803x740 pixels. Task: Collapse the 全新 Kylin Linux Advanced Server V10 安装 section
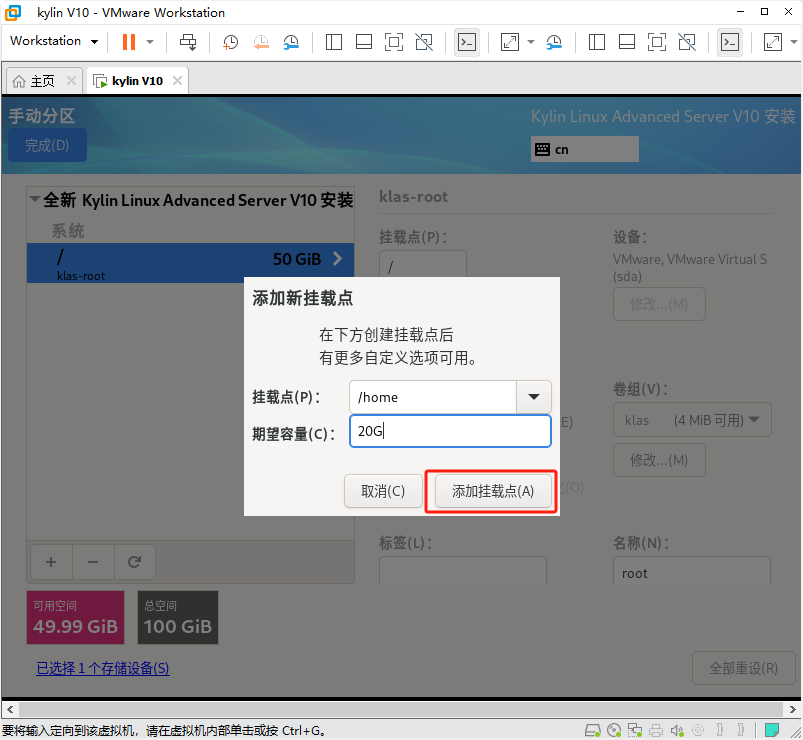coord(35,199)
